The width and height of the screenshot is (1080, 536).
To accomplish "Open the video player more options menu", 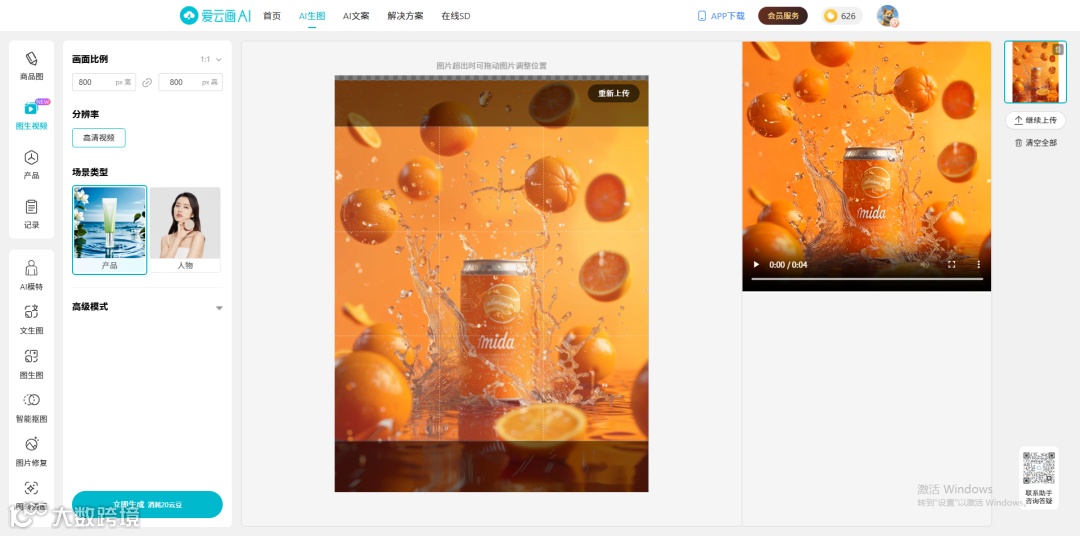I will [x=978, y=265].
